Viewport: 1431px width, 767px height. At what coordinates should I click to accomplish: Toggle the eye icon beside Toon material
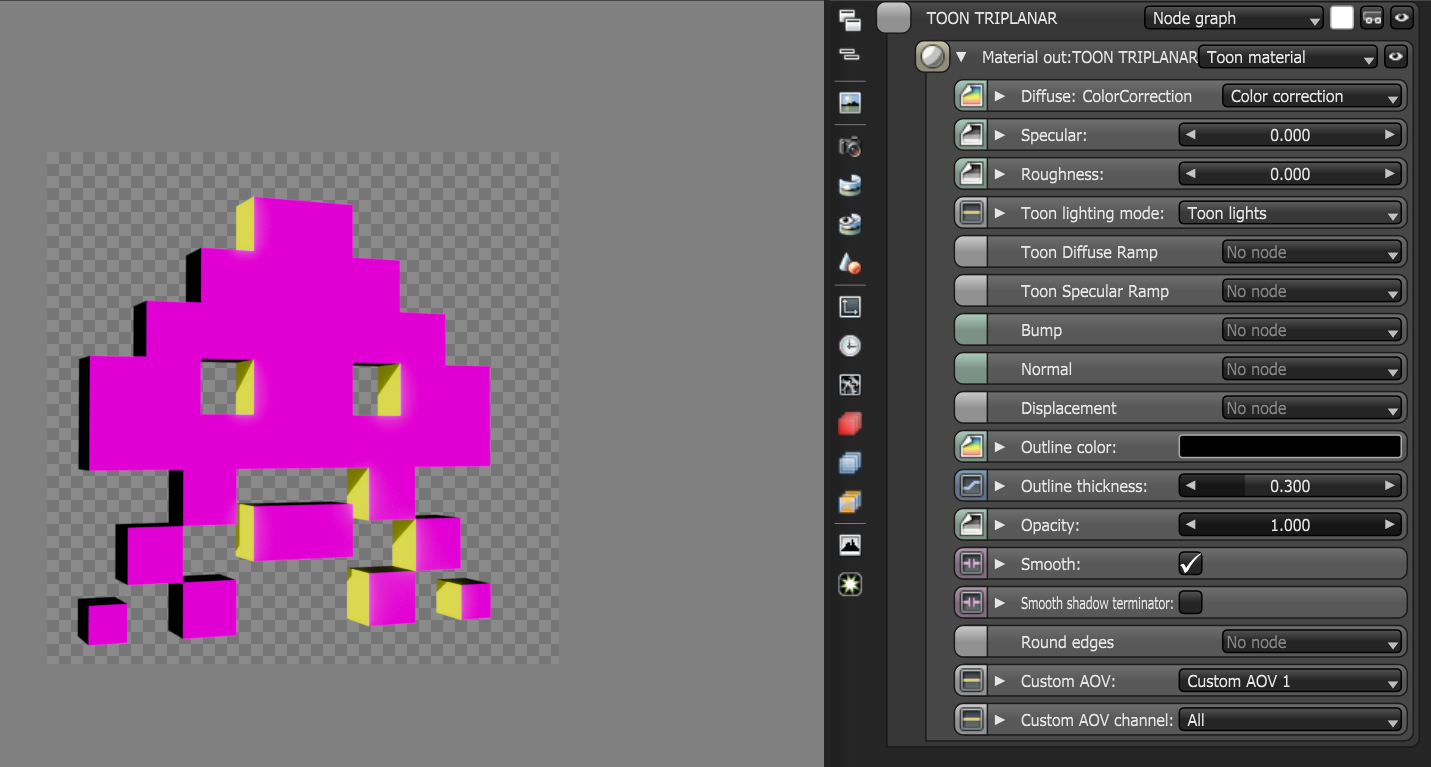click(1395, 57)
